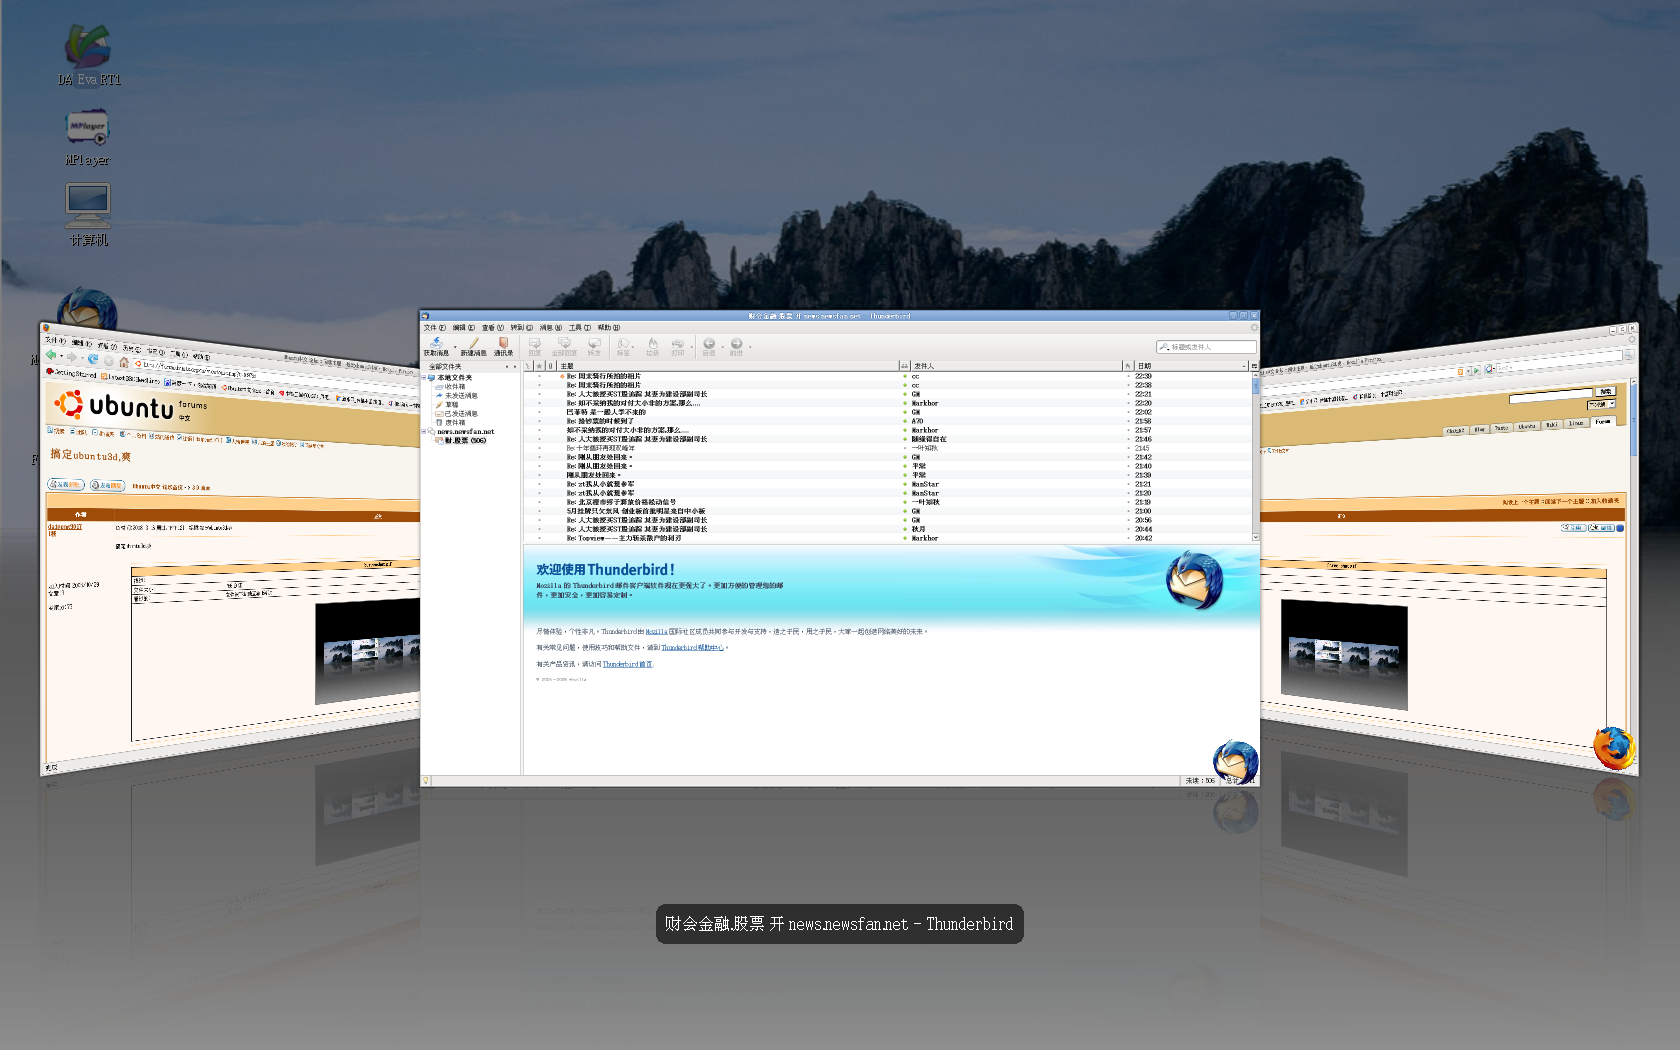The width and height of the screenshot is (1680, 1050).
Task: Open the 前进 history dropdown arrow
Action: (750, 347)
